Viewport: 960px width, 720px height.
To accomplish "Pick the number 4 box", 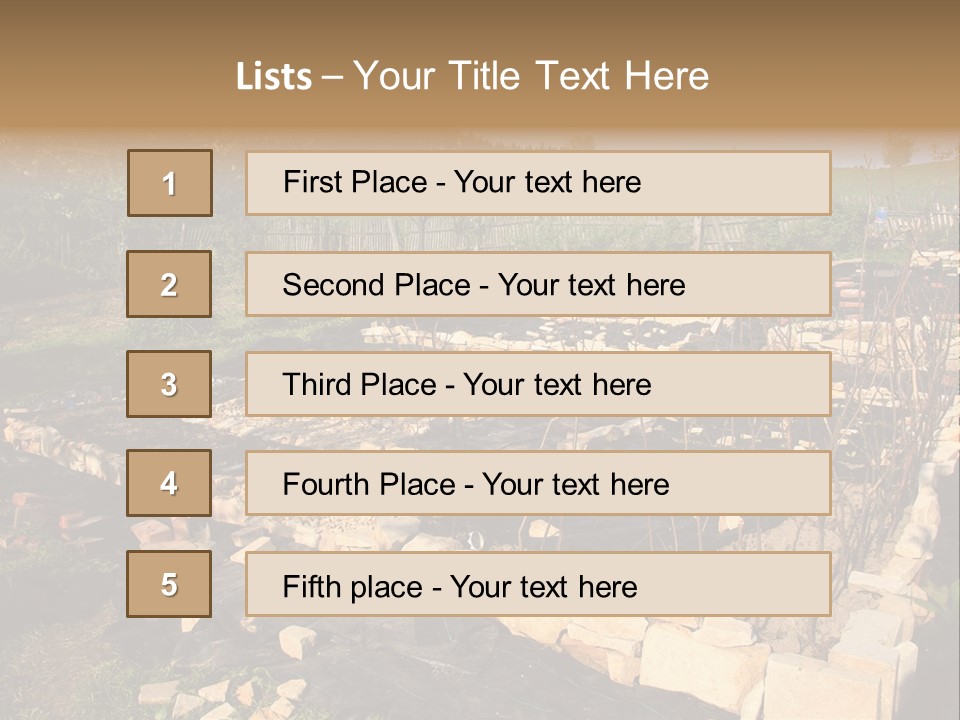I will 169,484.
